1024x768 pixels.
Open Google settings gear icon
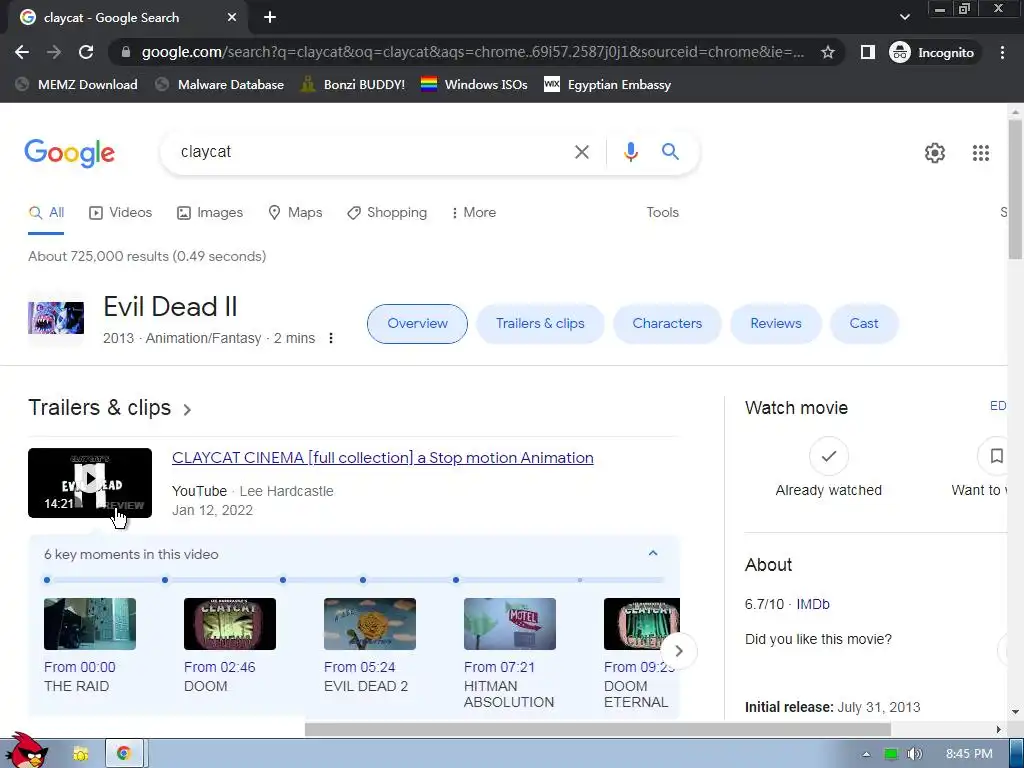pyautogui.click(x=935, y=153)
